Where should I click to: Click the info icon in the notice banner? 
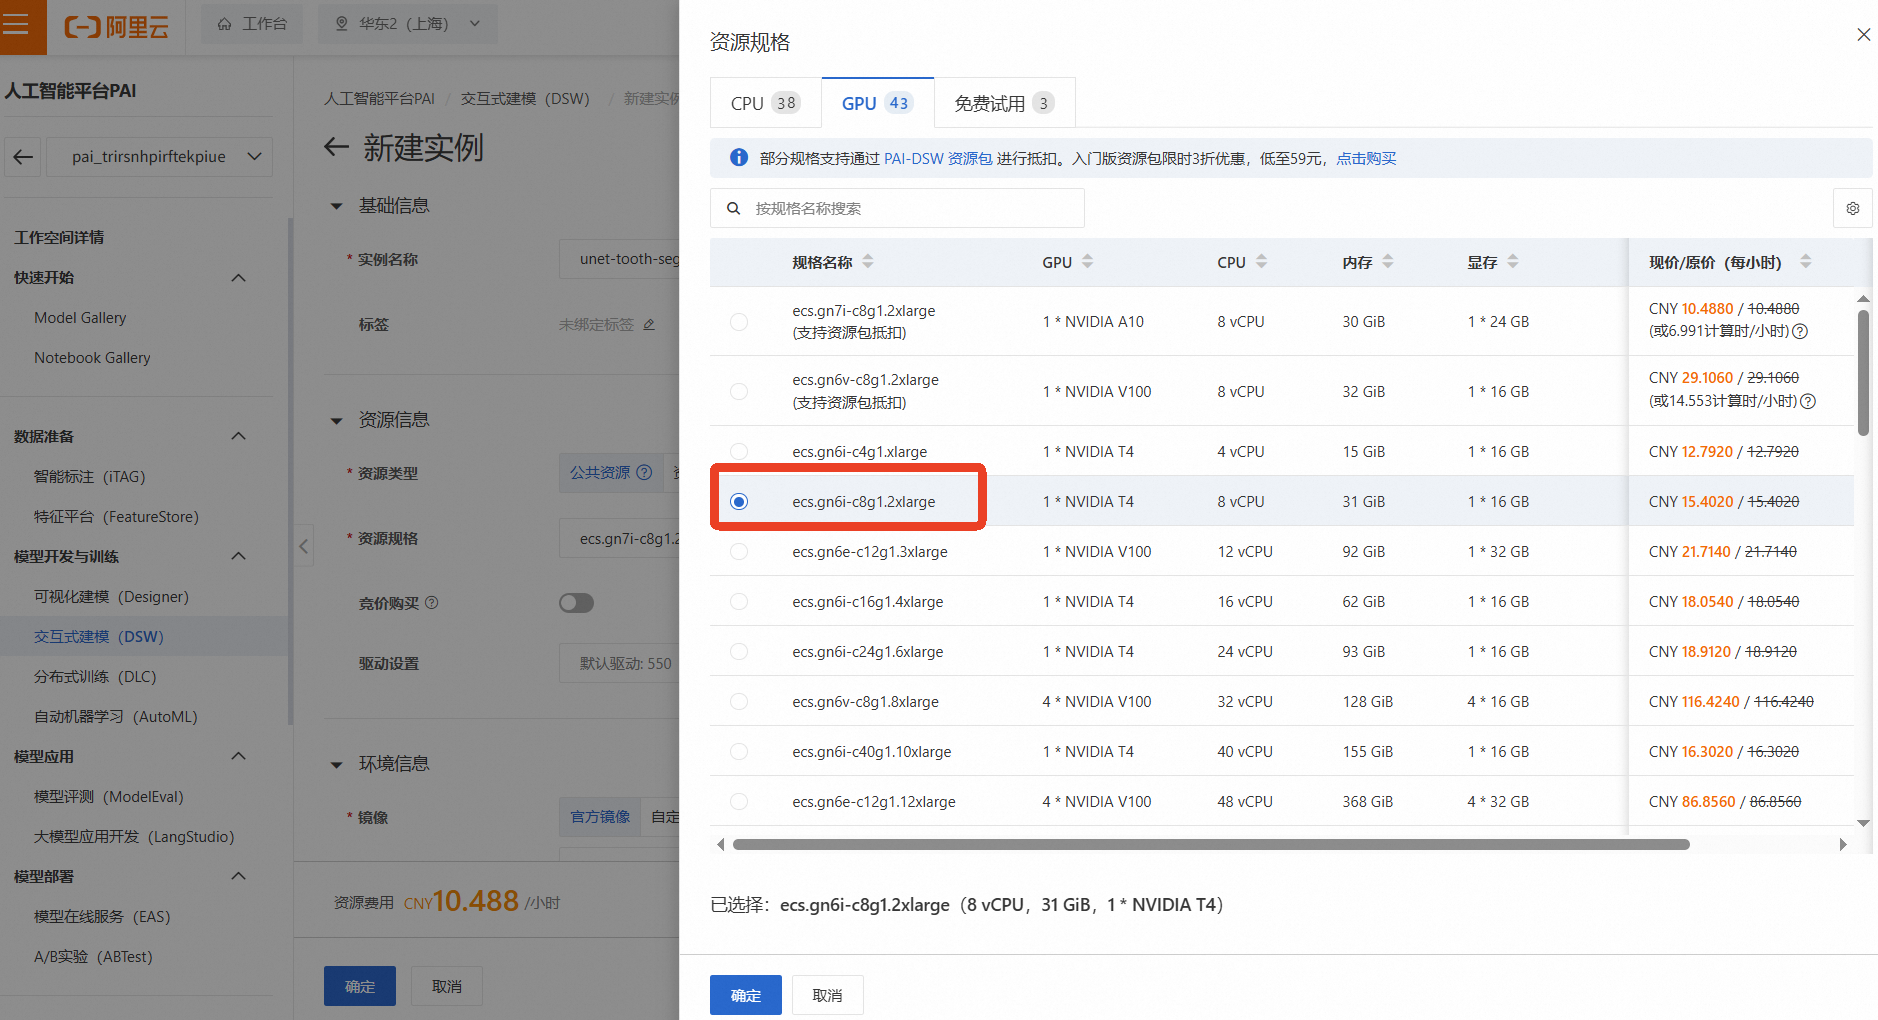(739, 158)
